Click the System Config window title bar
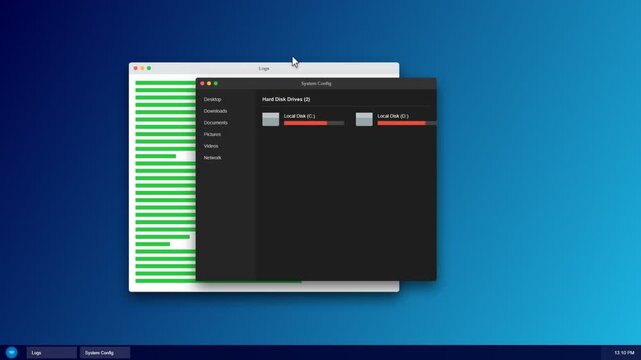The height and width of the screenshot is (360, 641). pyautogui.click(x=316, y=83)
